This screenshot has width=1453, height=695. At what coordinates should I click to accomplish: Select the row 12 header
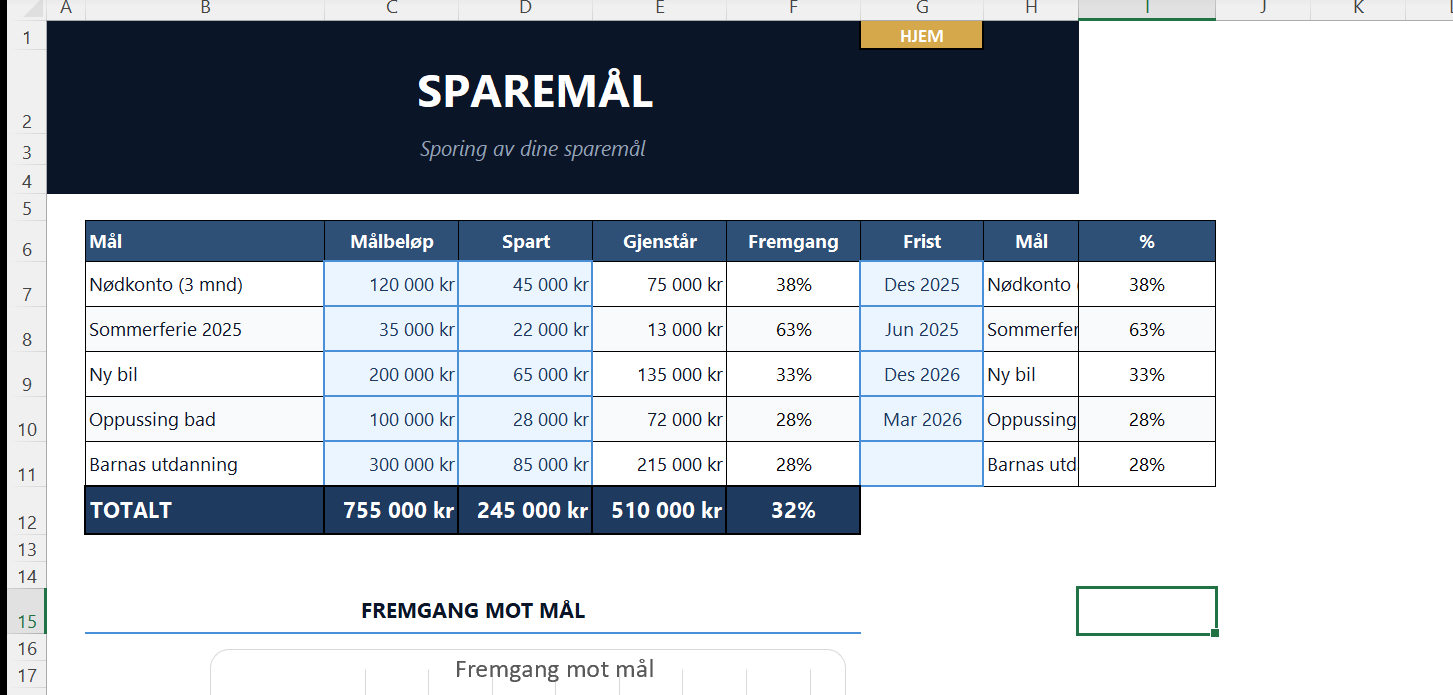click(26, 521)
